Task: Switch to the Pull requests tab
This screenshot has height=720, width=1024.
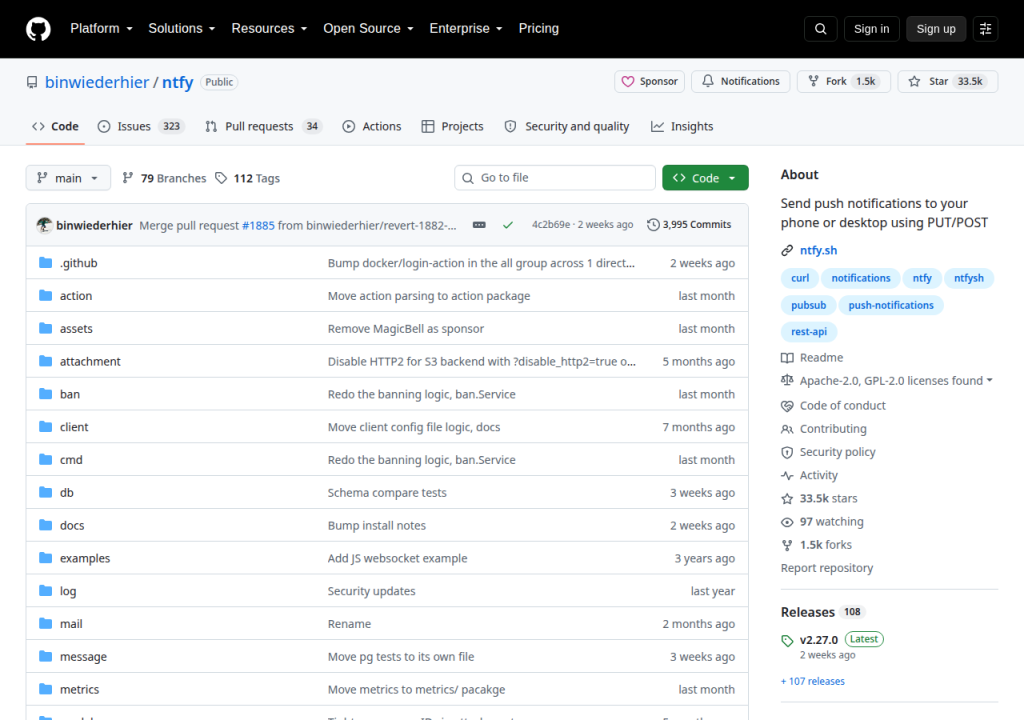Action: (263, 126)
